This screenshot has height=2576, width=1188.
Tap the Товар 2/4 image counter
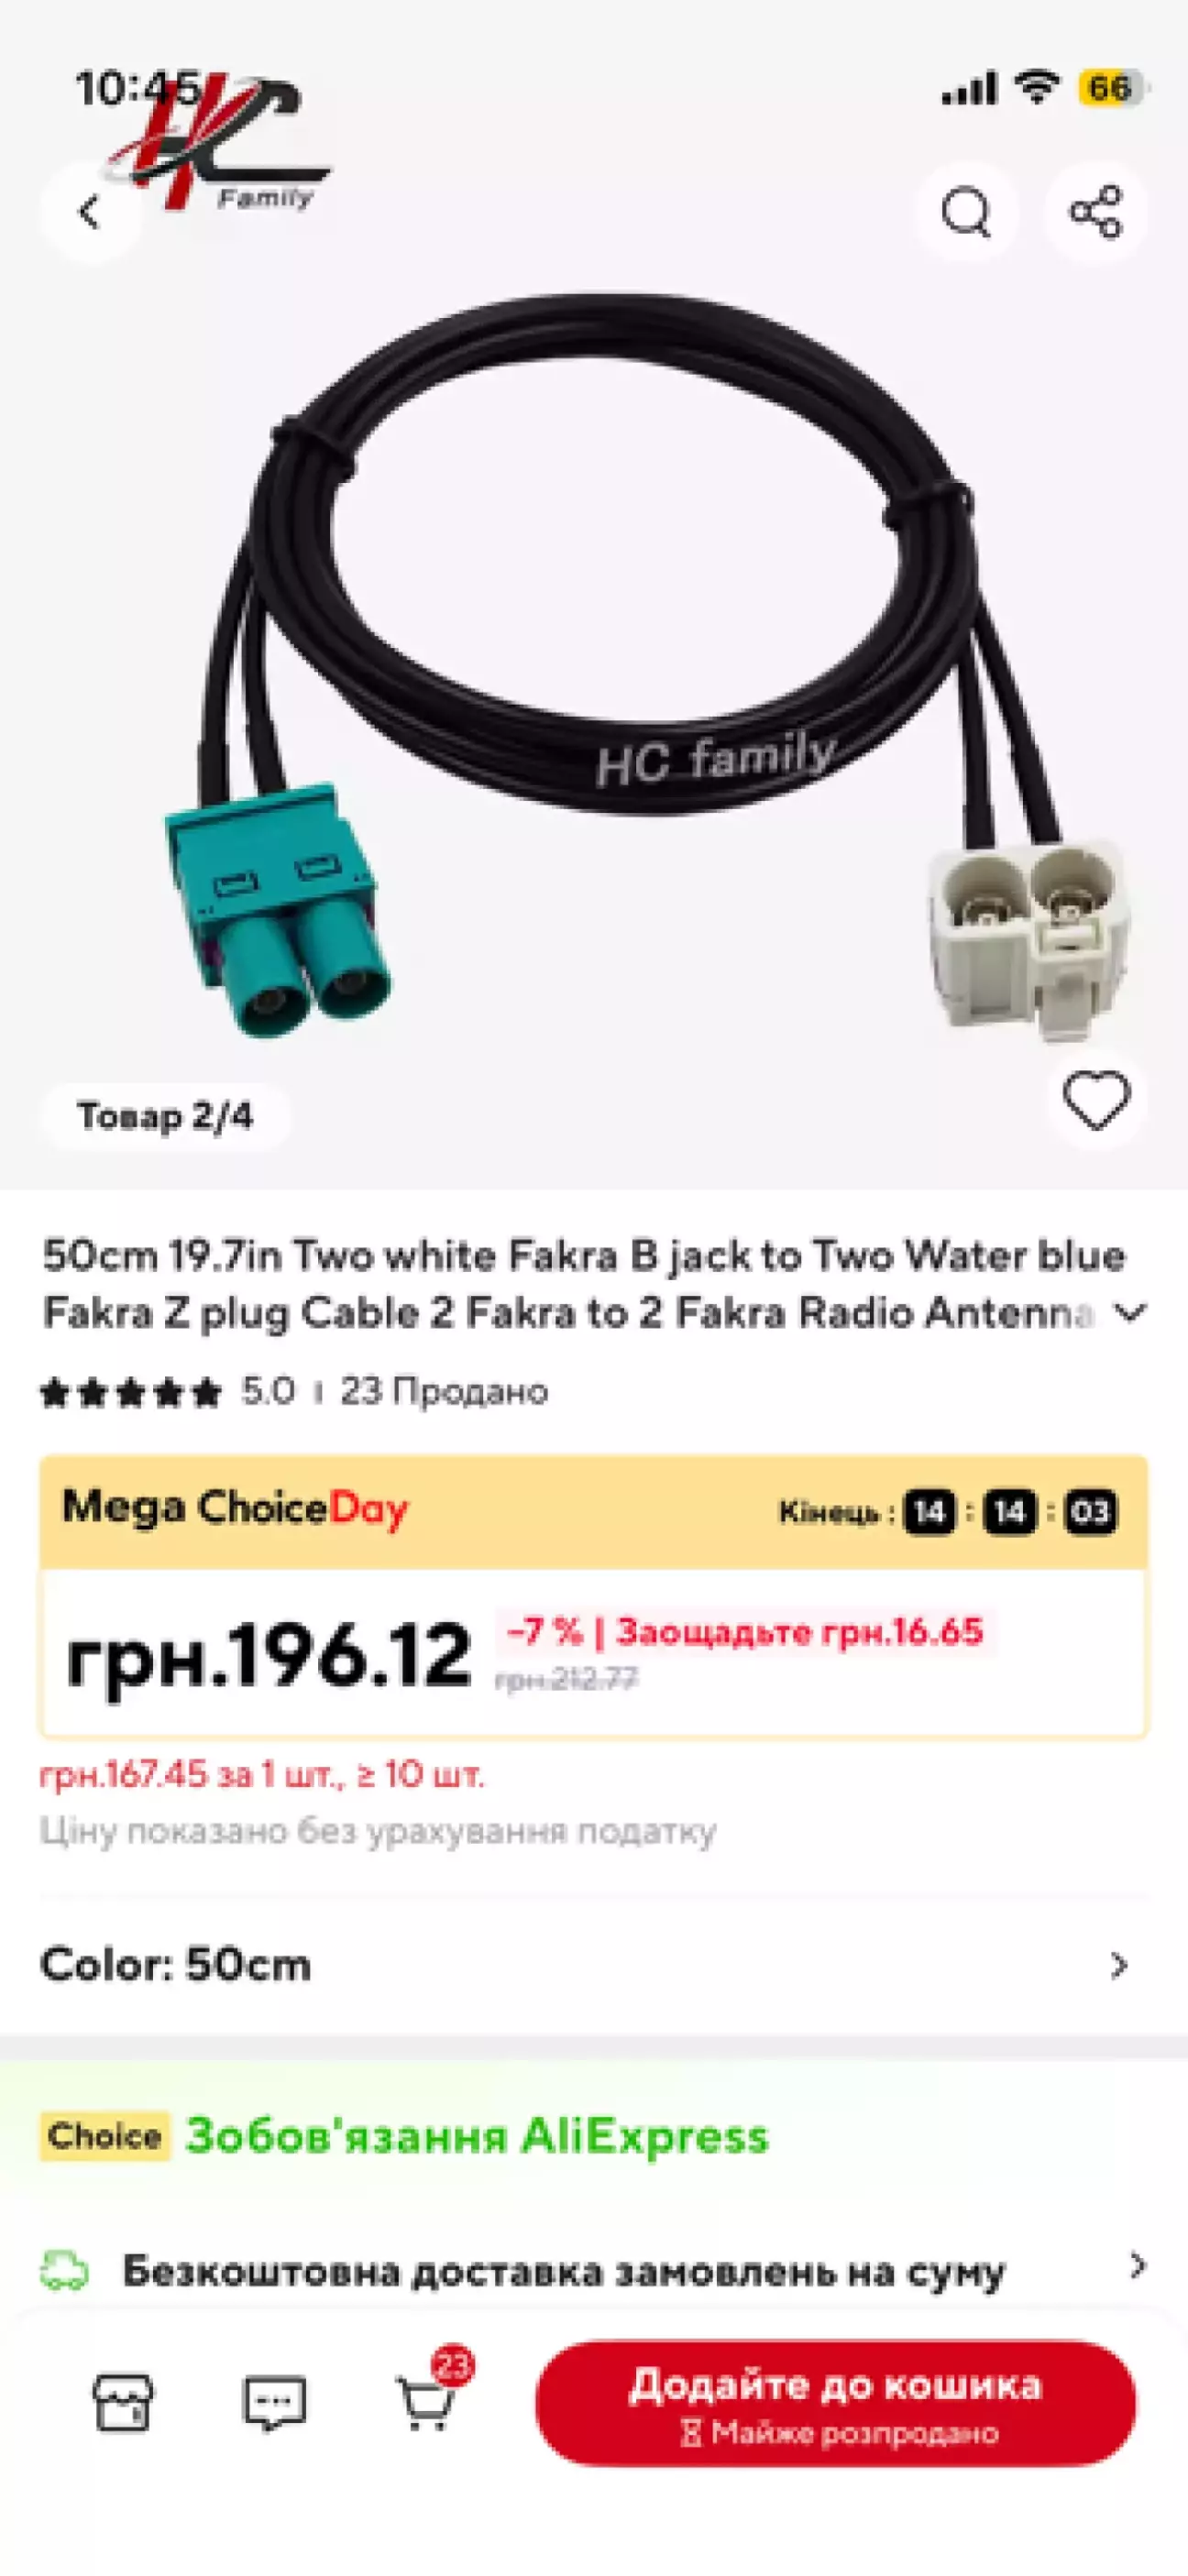point(166,1116)
